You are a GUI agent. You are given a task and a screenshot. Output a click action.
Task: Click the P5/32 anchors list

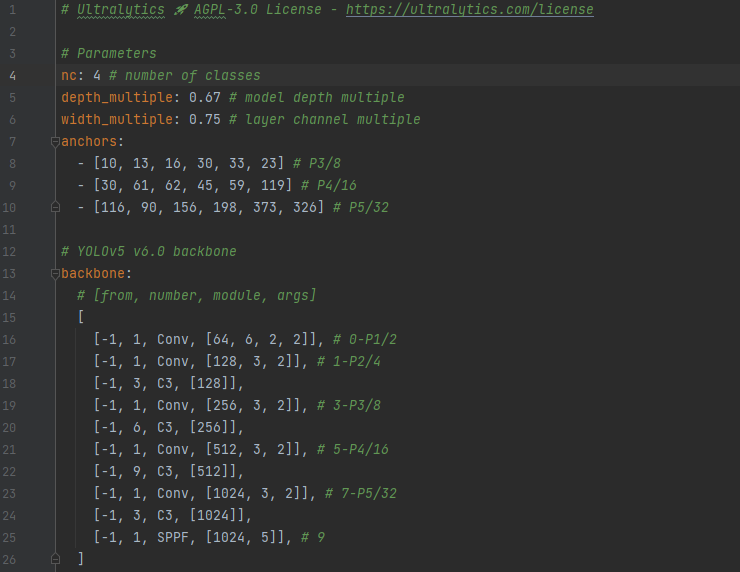tap(209, 208)
